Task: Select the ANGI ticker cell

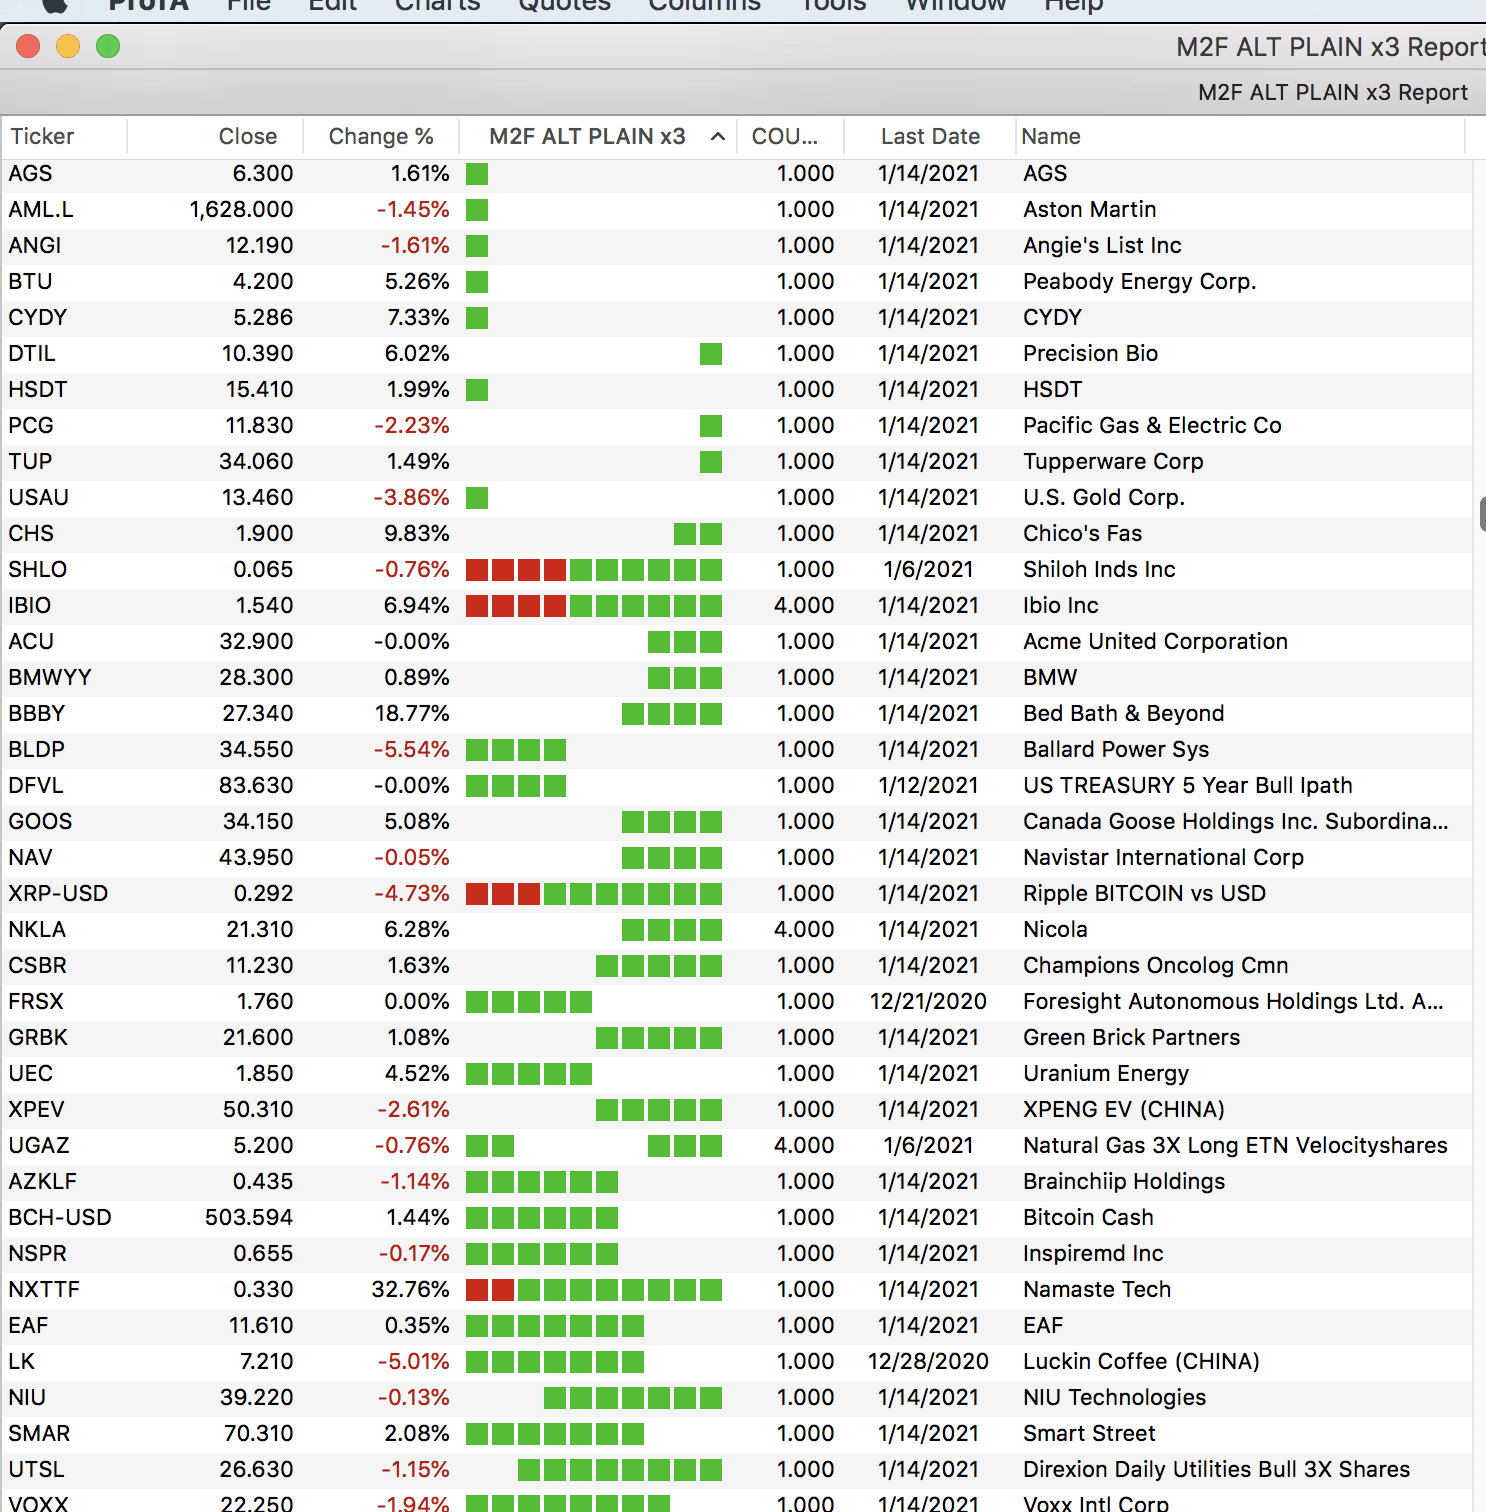Action: 35,245
